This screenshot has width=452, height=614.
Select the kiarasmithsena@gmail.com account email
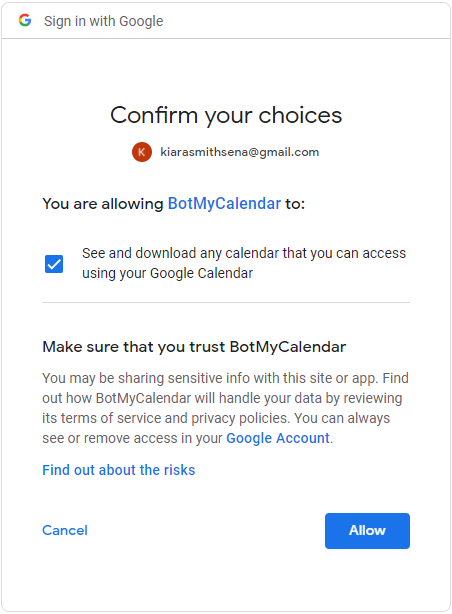pyautogui.click(x=240, y=152)
